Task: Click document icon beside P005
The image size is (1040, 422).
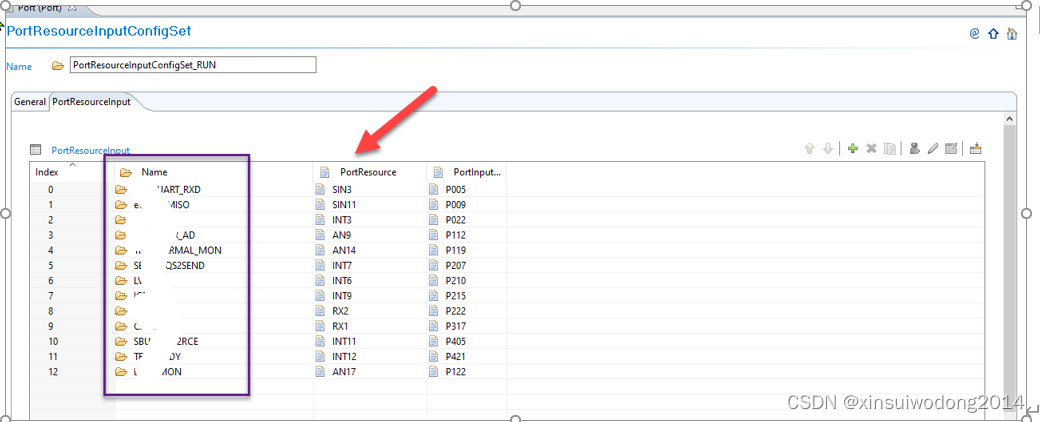Action: [x=434, y=190]
